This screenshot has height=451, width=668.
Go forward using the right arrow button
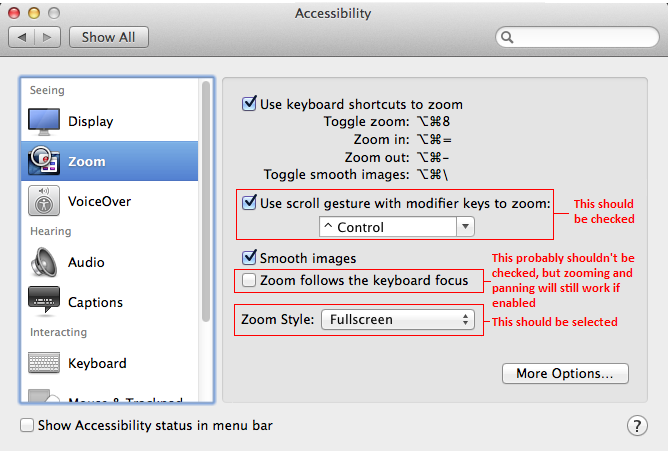(47, 37)
